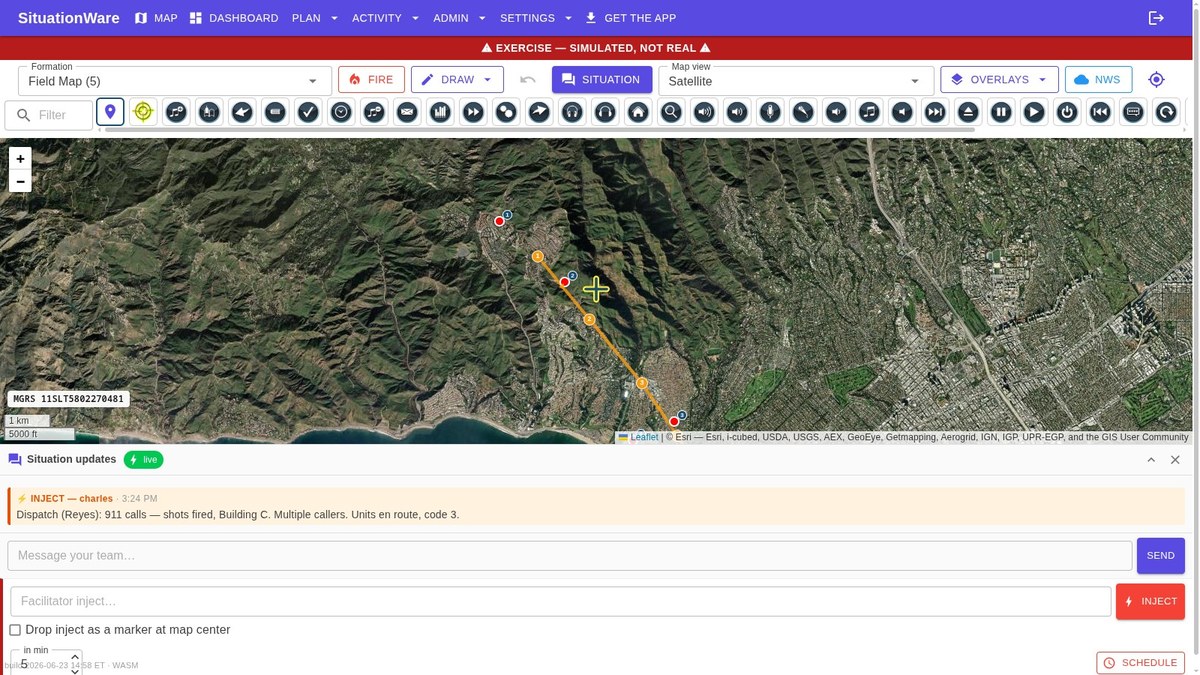The height and width of the screenshot is (675, 1200).
Task: Open the Overlays dropdown menu
Action: [x=999, y=80]
